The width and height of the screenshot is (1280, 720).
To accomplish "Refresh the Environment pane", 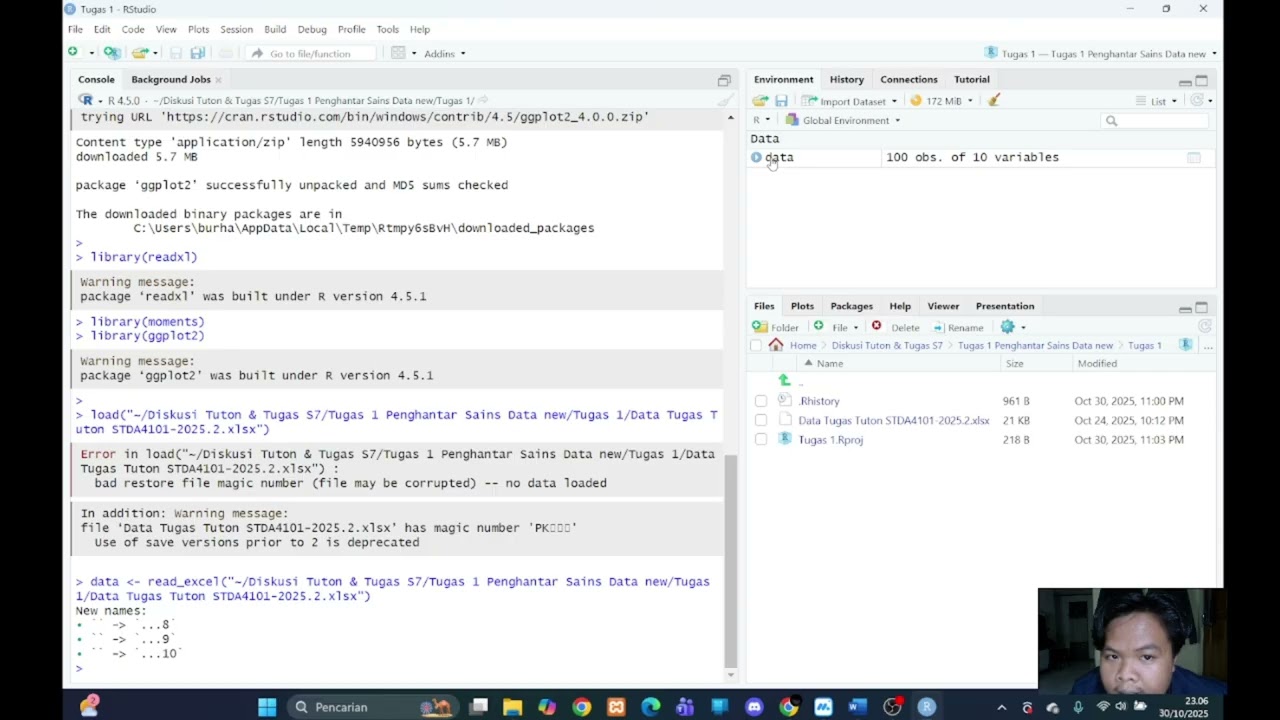I will pyautogui.click(x=1197, y=101).
